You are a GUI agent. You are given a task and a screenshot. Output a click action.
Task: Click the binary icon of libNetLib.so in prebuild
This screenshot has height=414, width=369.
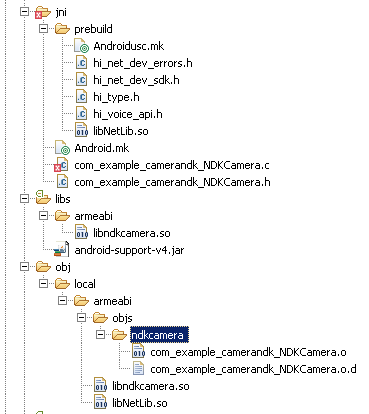pos(81,131)
